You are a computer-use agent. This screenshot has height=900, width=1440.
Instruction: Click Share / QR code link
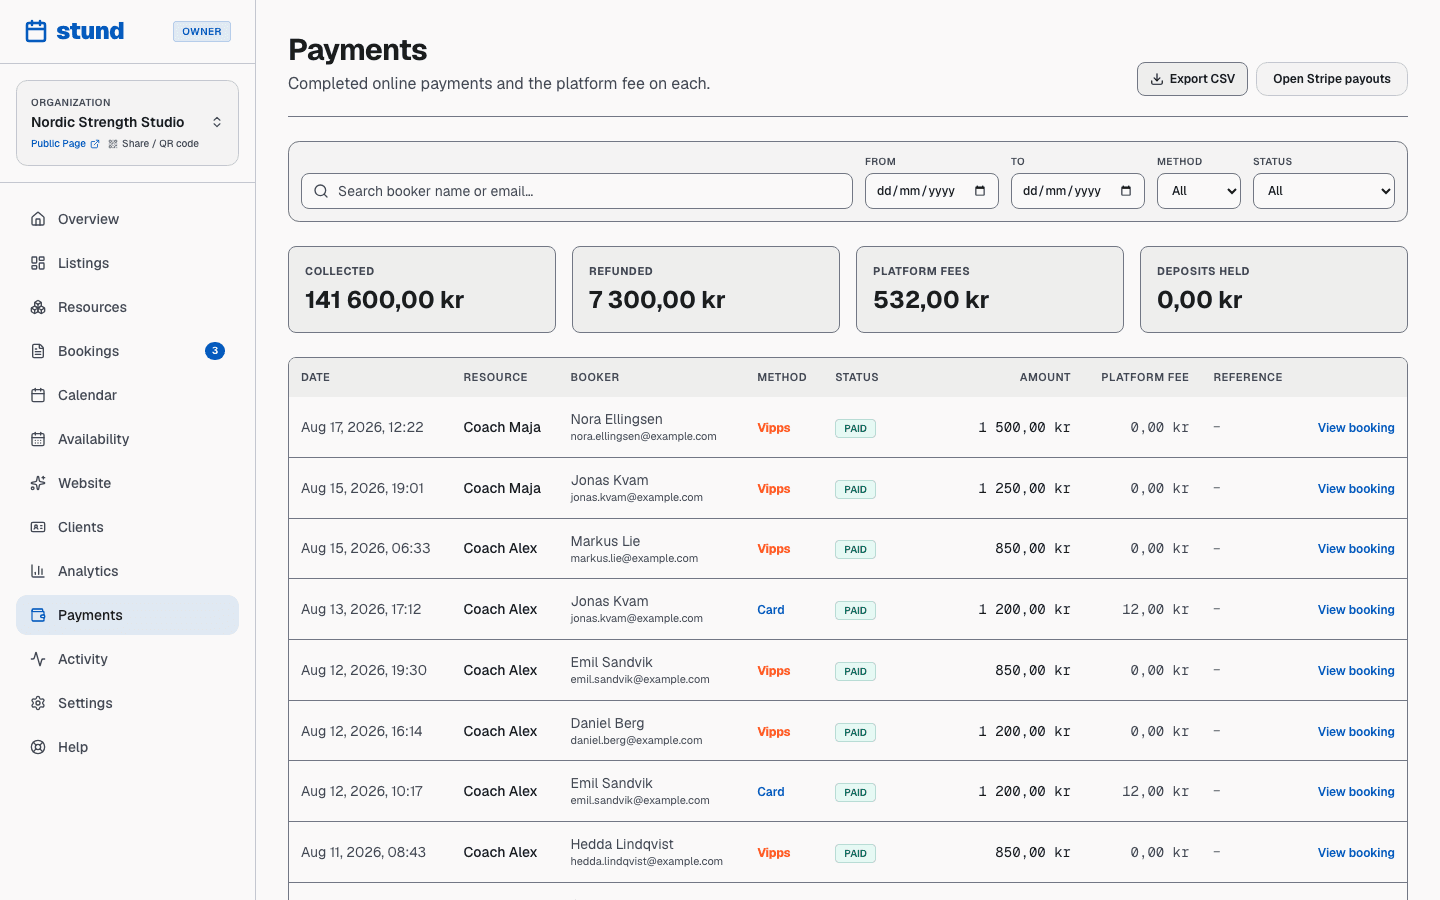[x=154, y=144]
